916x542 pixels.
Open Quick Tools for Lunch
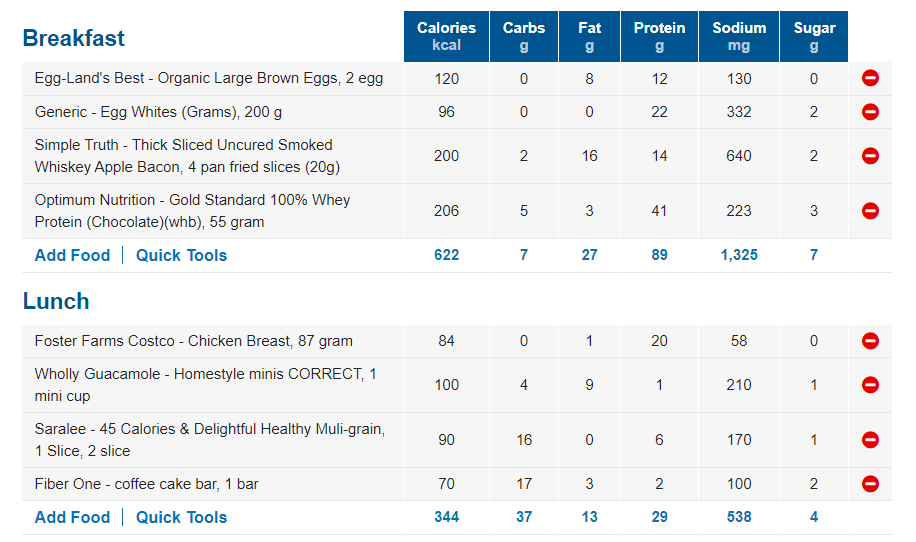pos(181,517)
